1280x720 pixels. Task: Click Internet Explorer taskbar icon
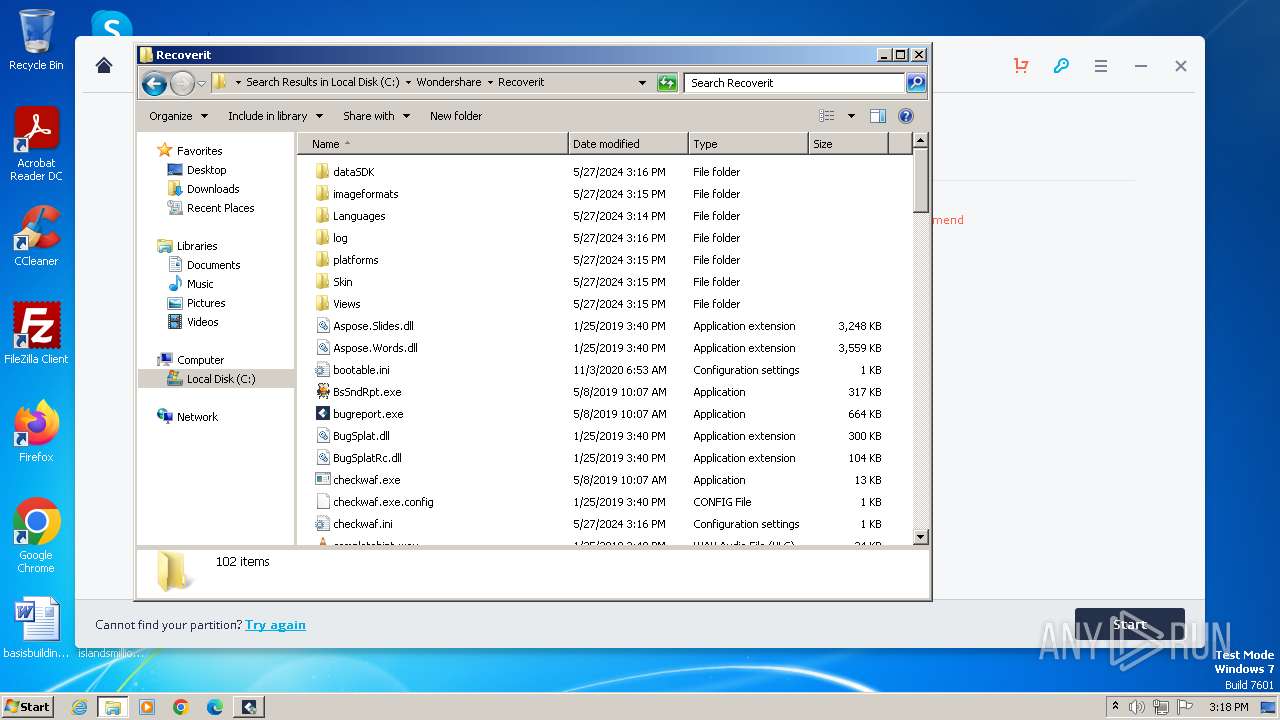(x=79, y=707)
